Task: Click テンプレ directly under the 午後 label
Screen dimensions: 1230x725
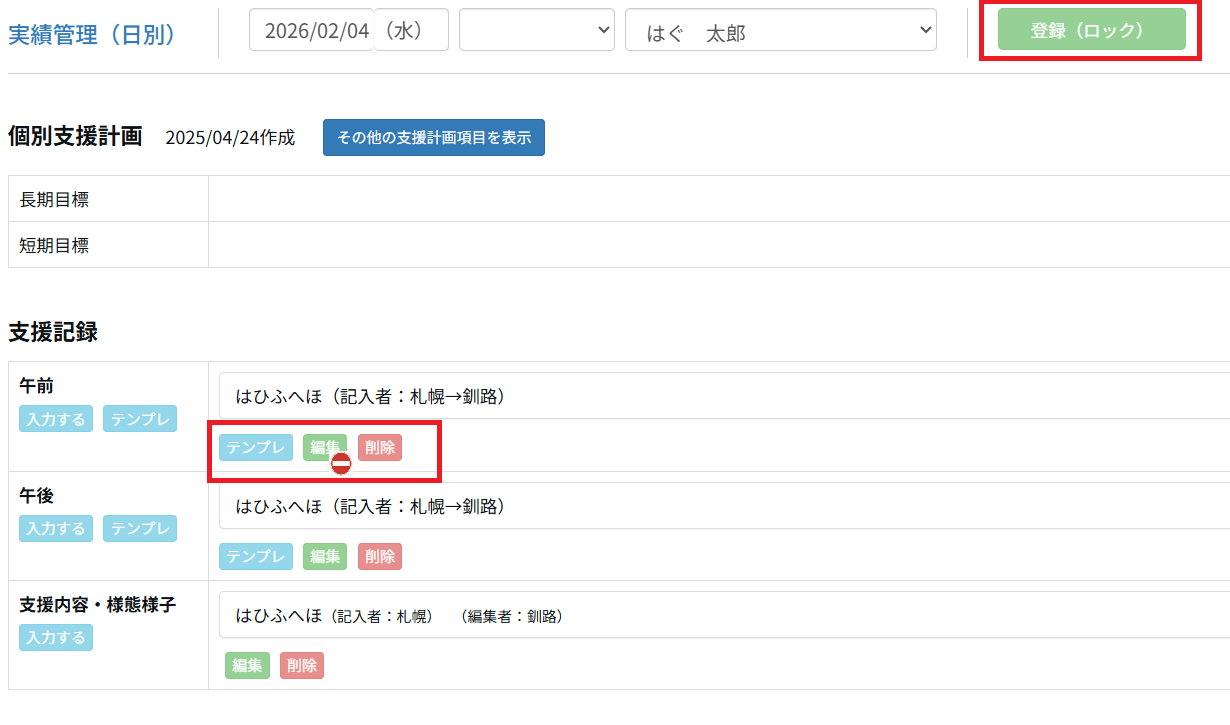Action: [139, 528]
